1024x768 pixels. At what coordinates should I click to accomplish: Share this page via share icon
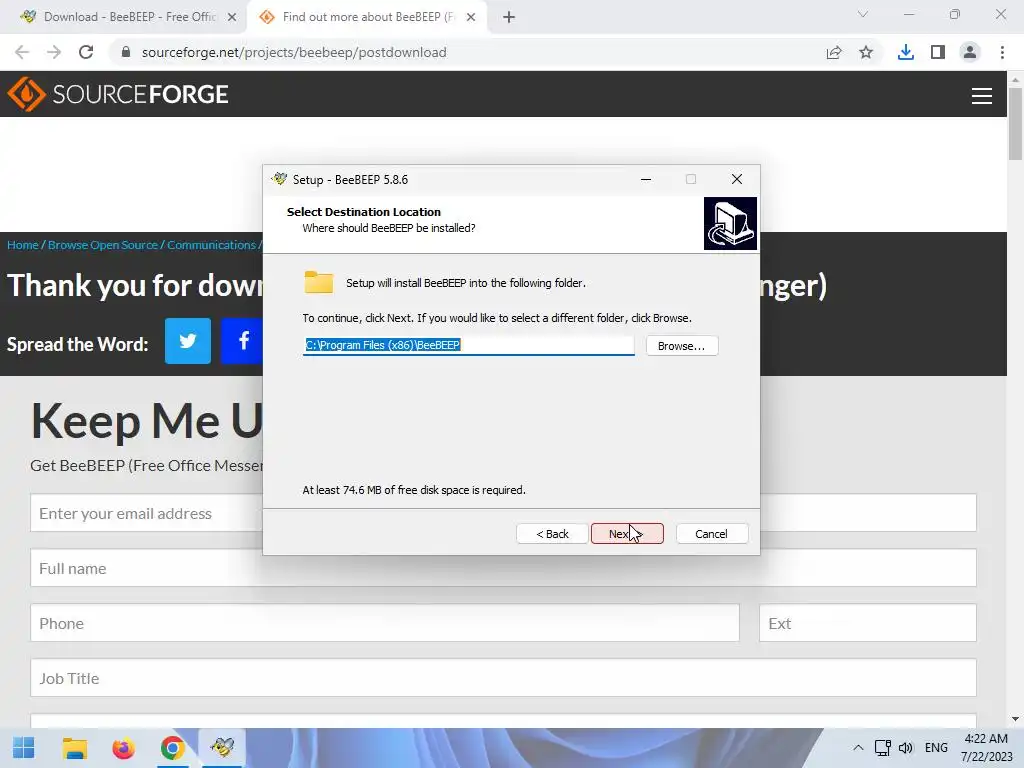click(x=834, y=52)
